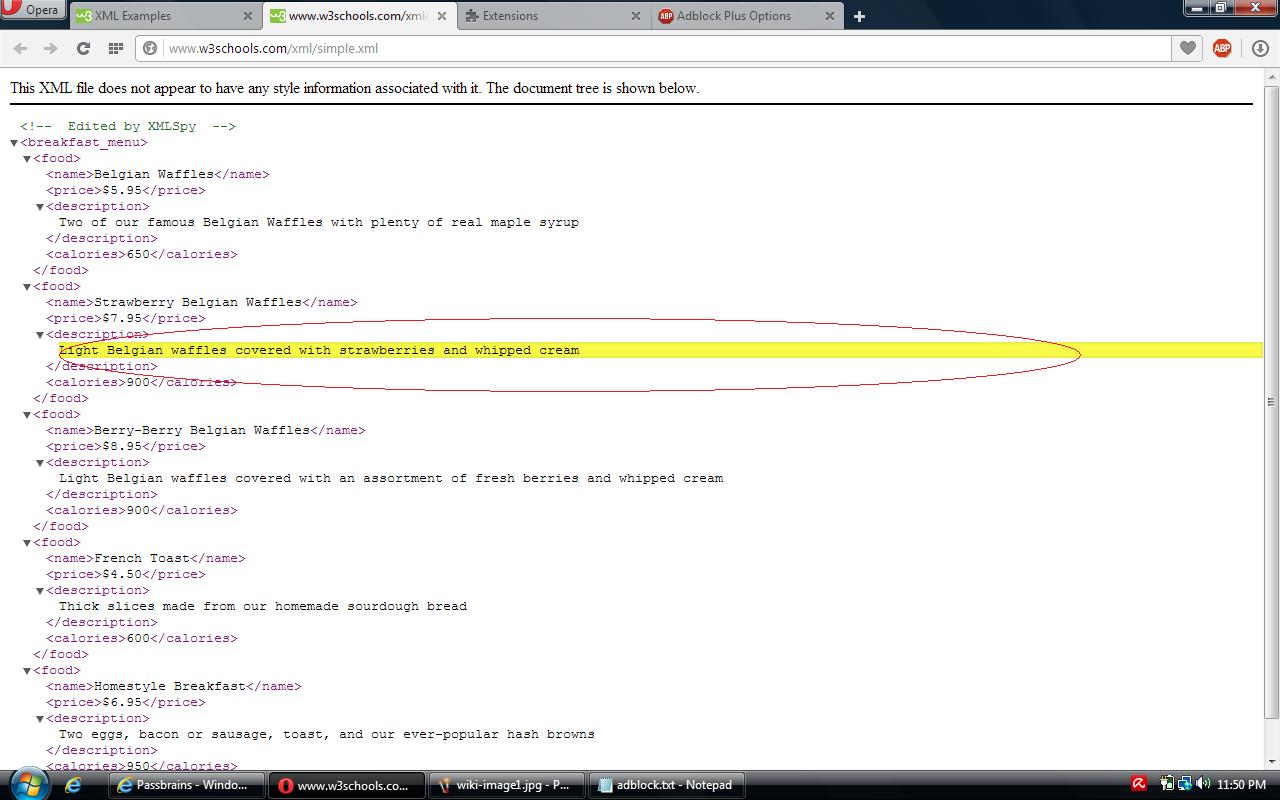The image size is (1280, 800).
Task: Go forward to the next page
Action: click(50, 48)
